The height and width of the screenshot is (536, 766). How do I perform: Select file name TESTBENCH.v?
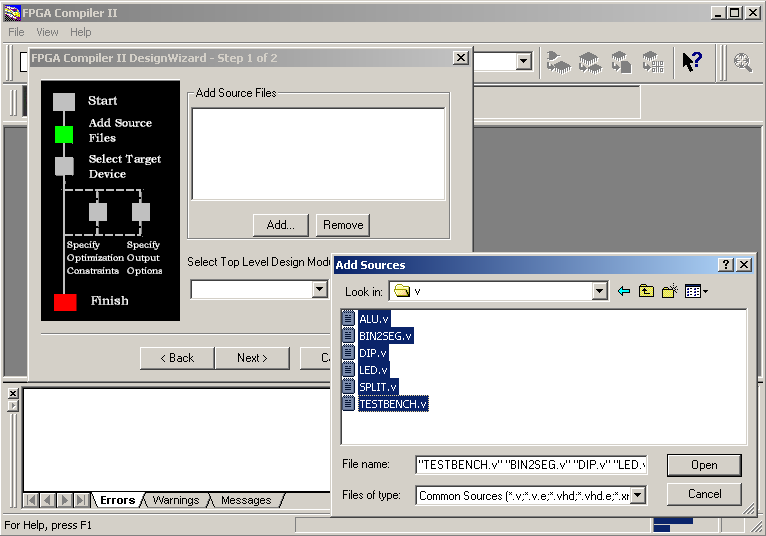[x=393, y=404]
